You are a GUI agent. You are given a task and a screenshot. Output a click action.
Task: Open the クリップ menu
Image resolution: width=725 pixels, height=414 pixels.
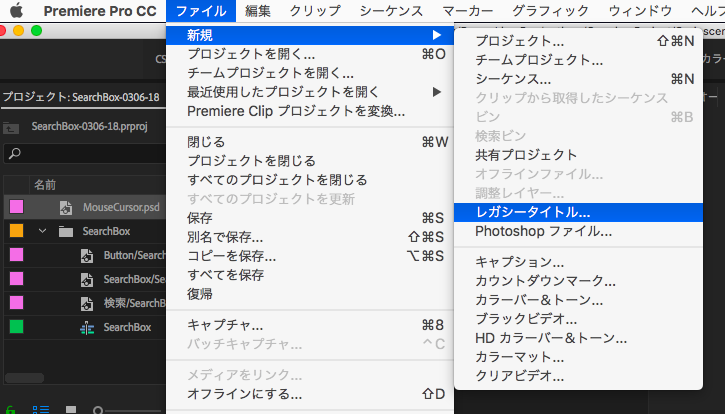315,11
